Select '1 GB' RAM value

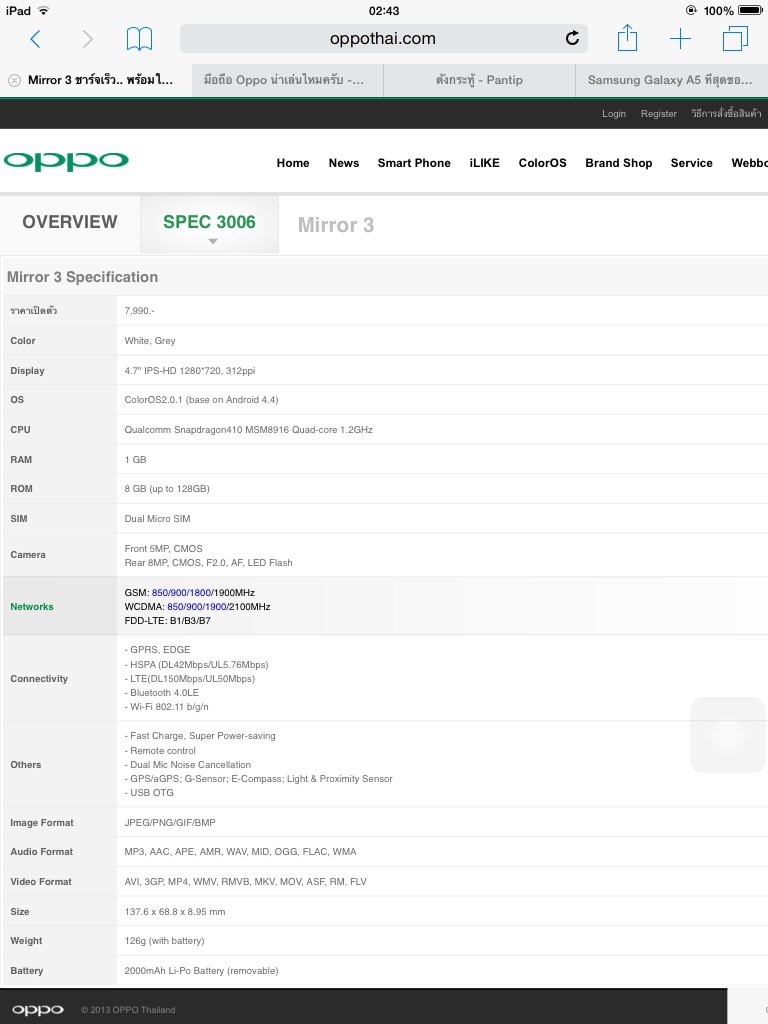coord(135,460)
